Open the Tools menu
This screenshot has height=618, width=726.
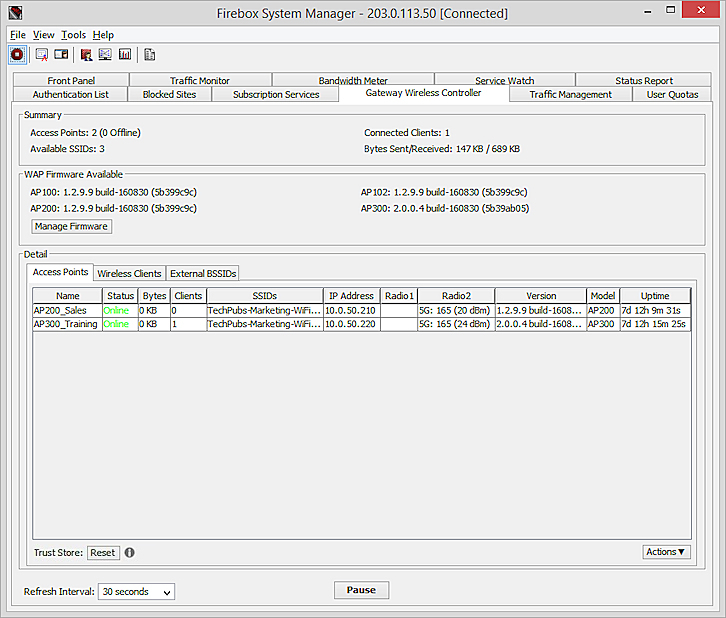click(x=73, y=34)
